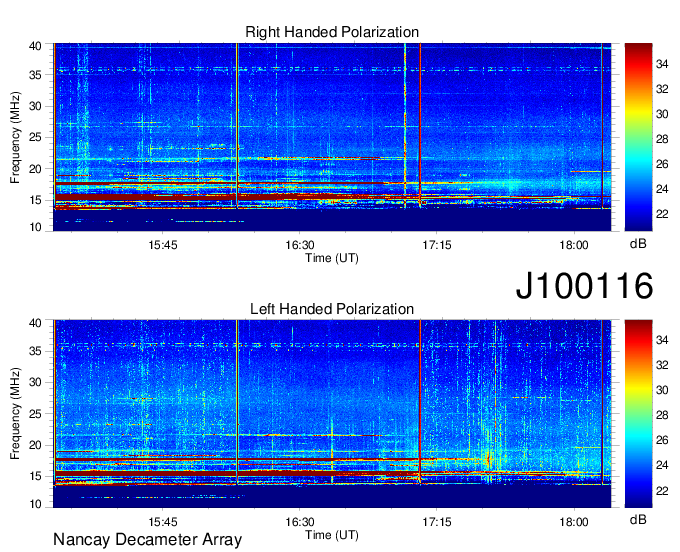Click the 30 value on top color scale
The height and width of the screenshot is (552, 680).
click(662, 114)
